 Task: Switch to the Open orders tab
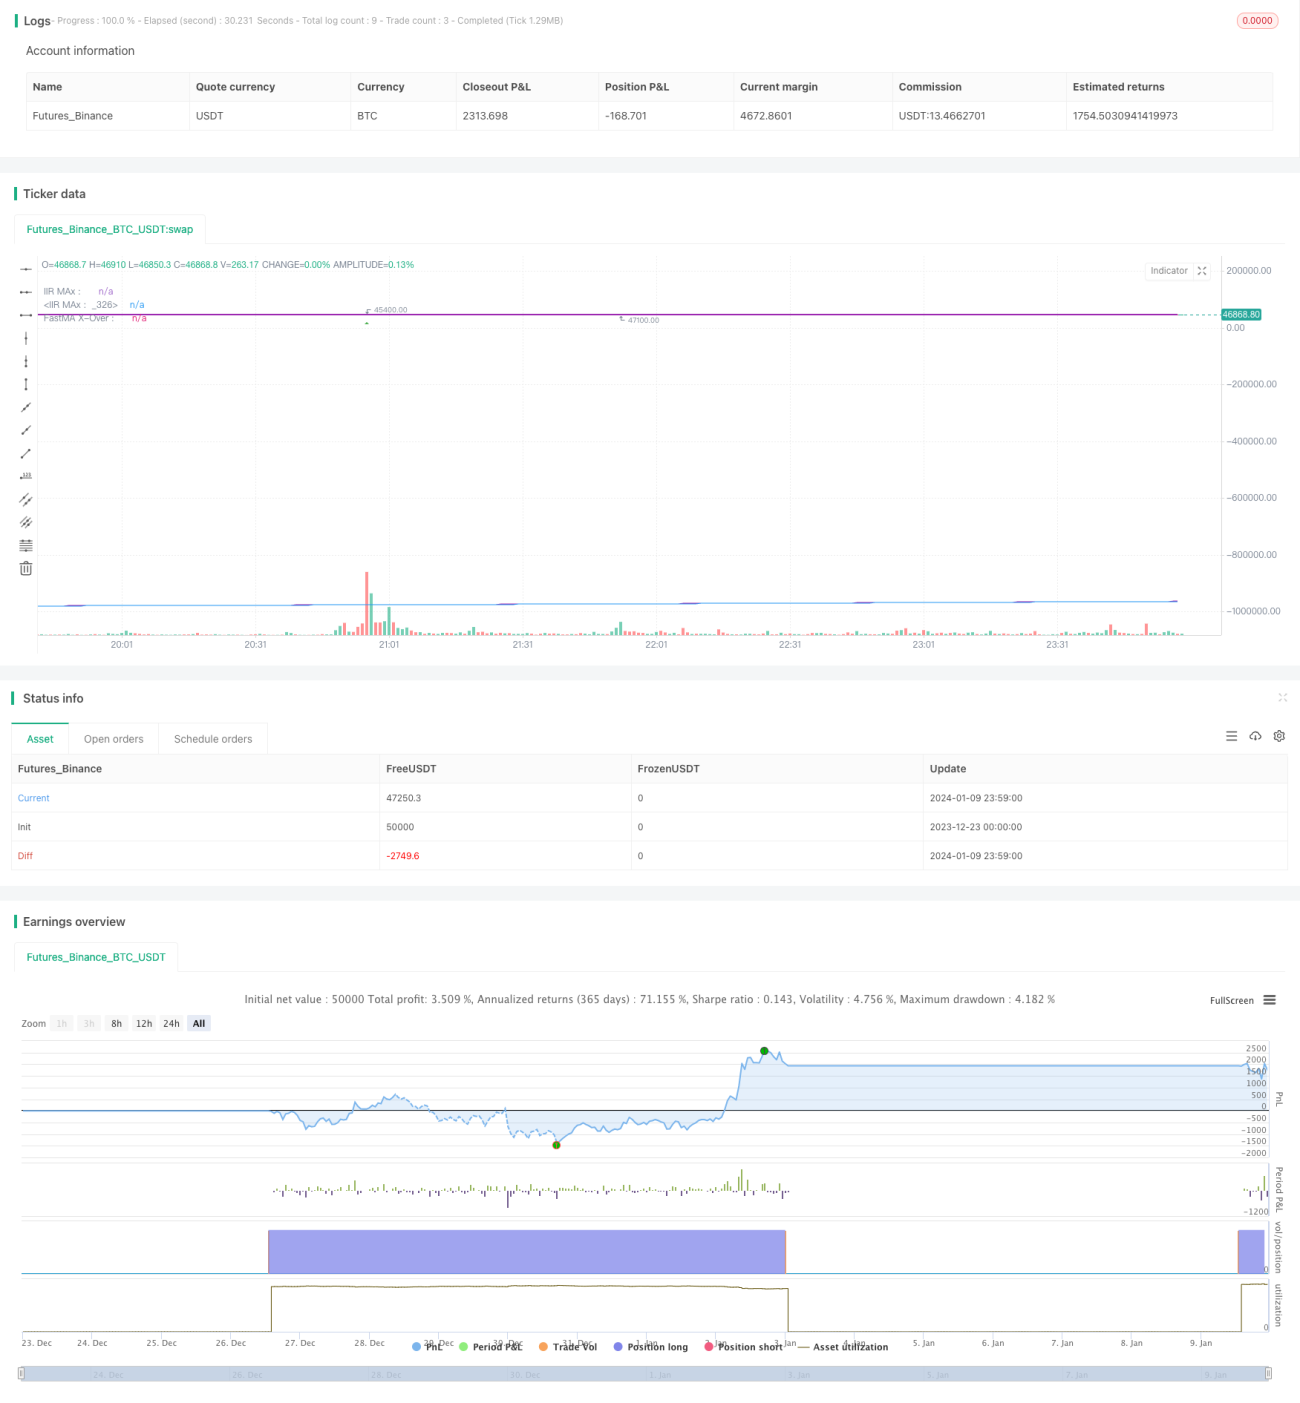(114, 739)
